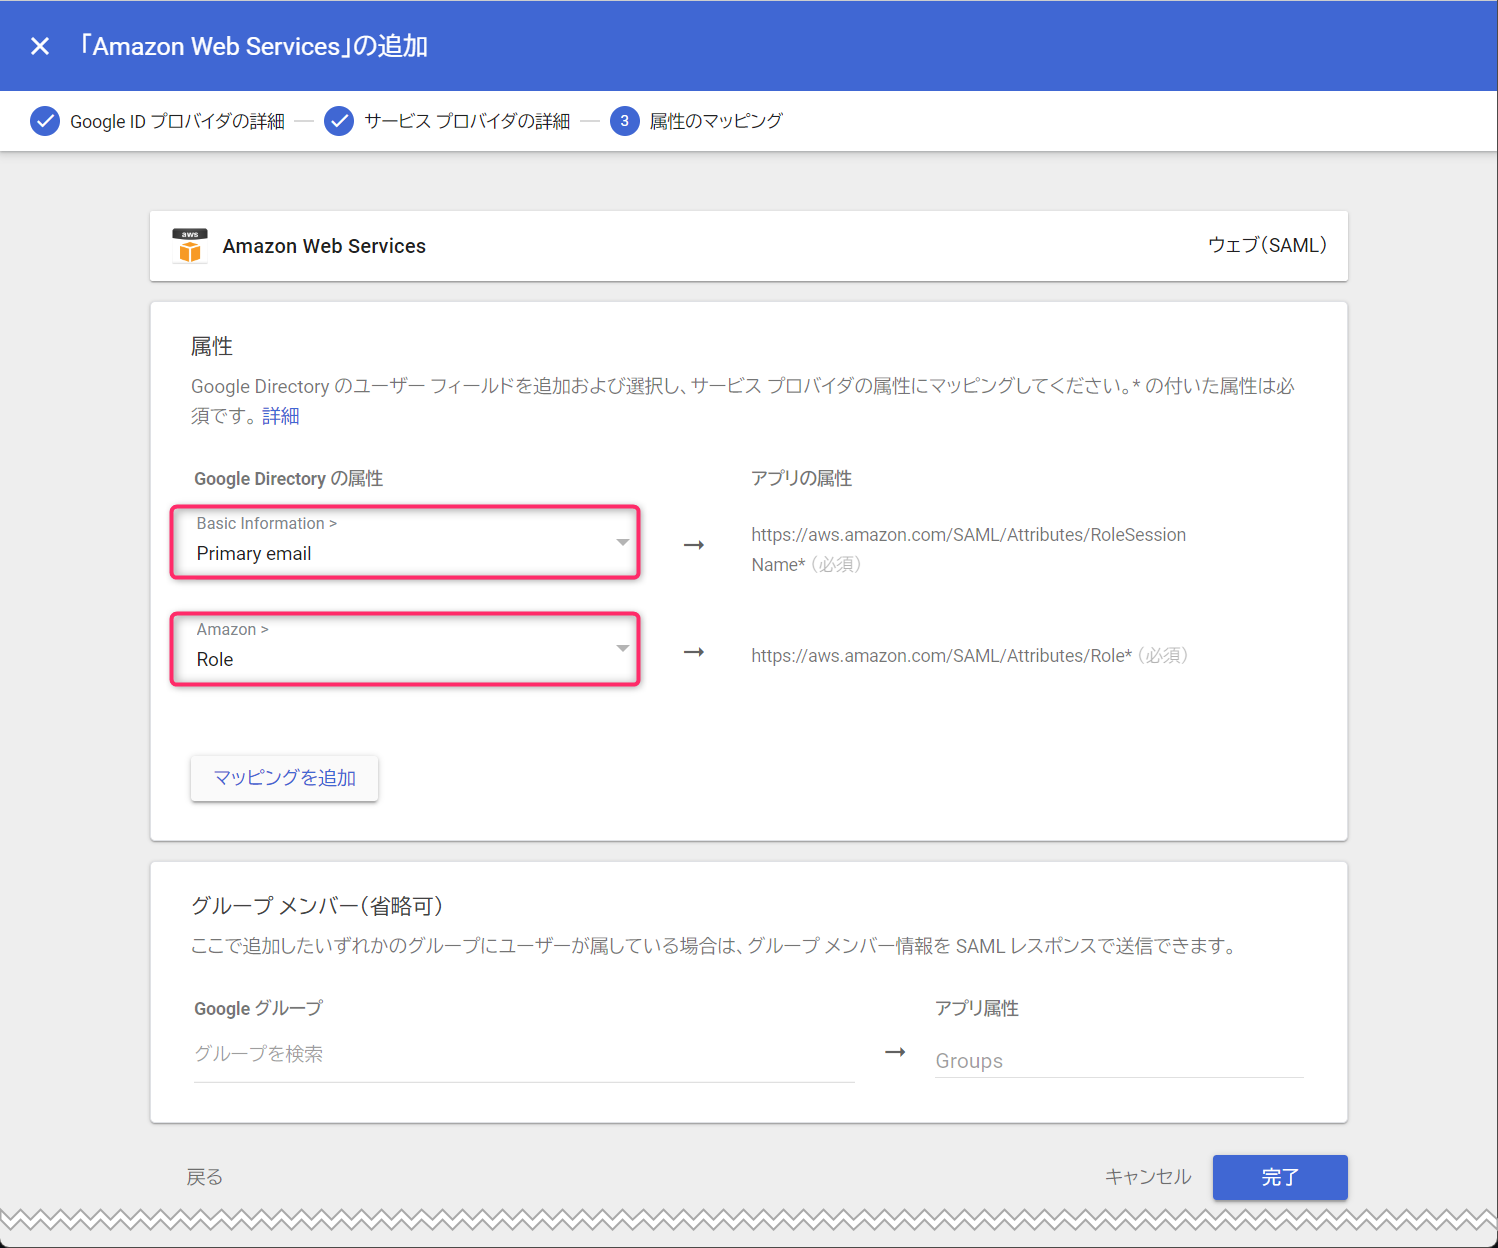Open the 詳細 help link

click(281, 416)
